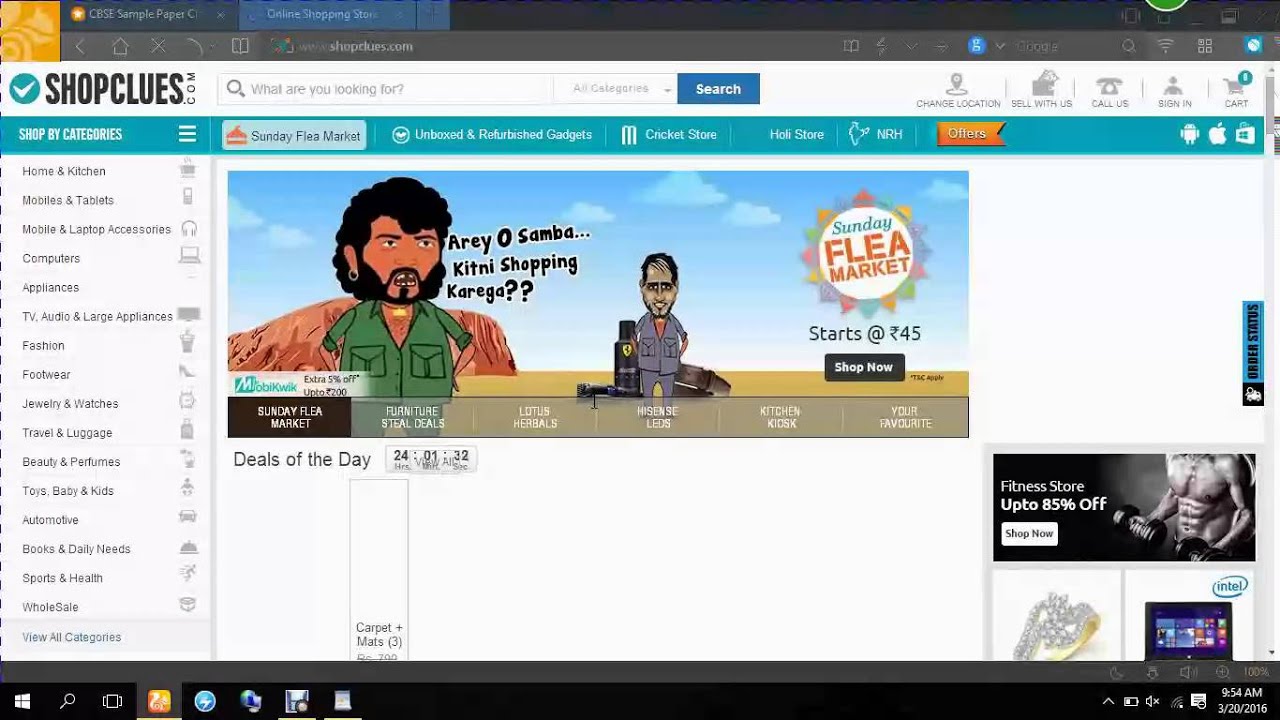Open Windows Start menu
The height and width of the screenshot is (720, 1280).
click(22, 701)
